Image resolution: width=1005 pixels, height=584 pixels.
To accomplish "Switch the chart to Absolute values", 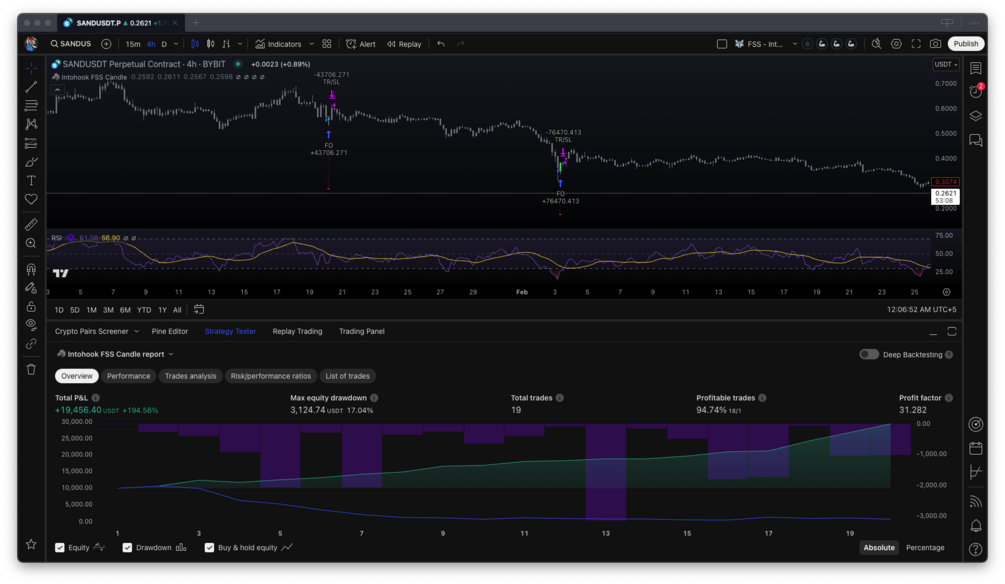I will coord(878,547).
